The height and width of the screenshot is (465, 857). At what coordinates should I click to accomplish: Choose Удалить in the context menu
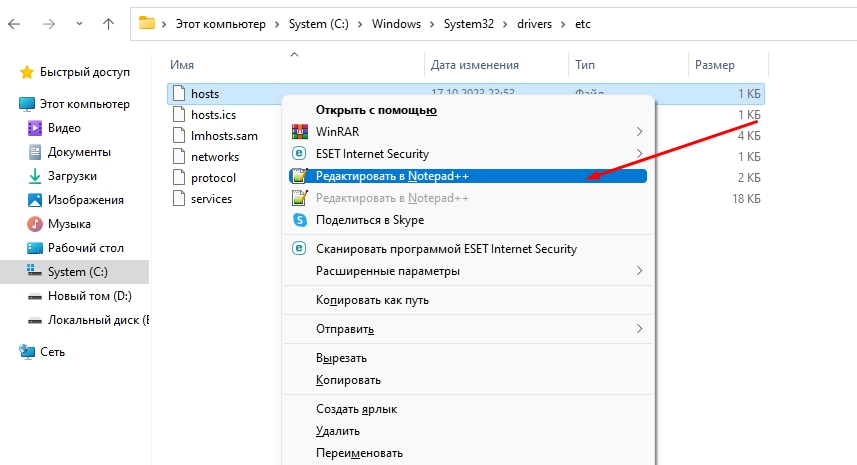339,431
